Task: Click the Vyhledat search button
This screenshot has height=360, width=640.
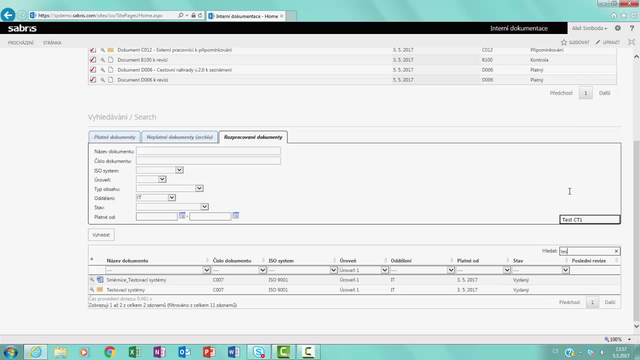Action: tap(101, 235)
